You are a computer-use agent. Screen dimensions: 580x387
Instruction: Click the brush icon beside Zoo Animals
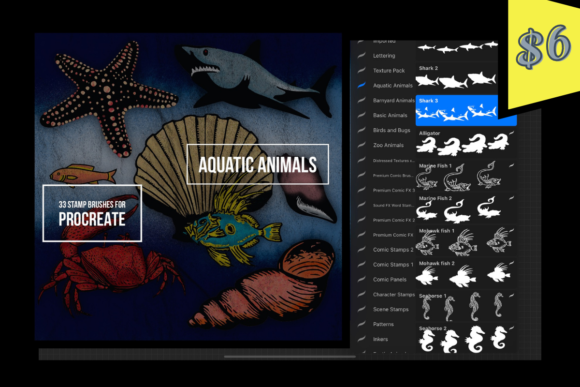click(361, 145)
